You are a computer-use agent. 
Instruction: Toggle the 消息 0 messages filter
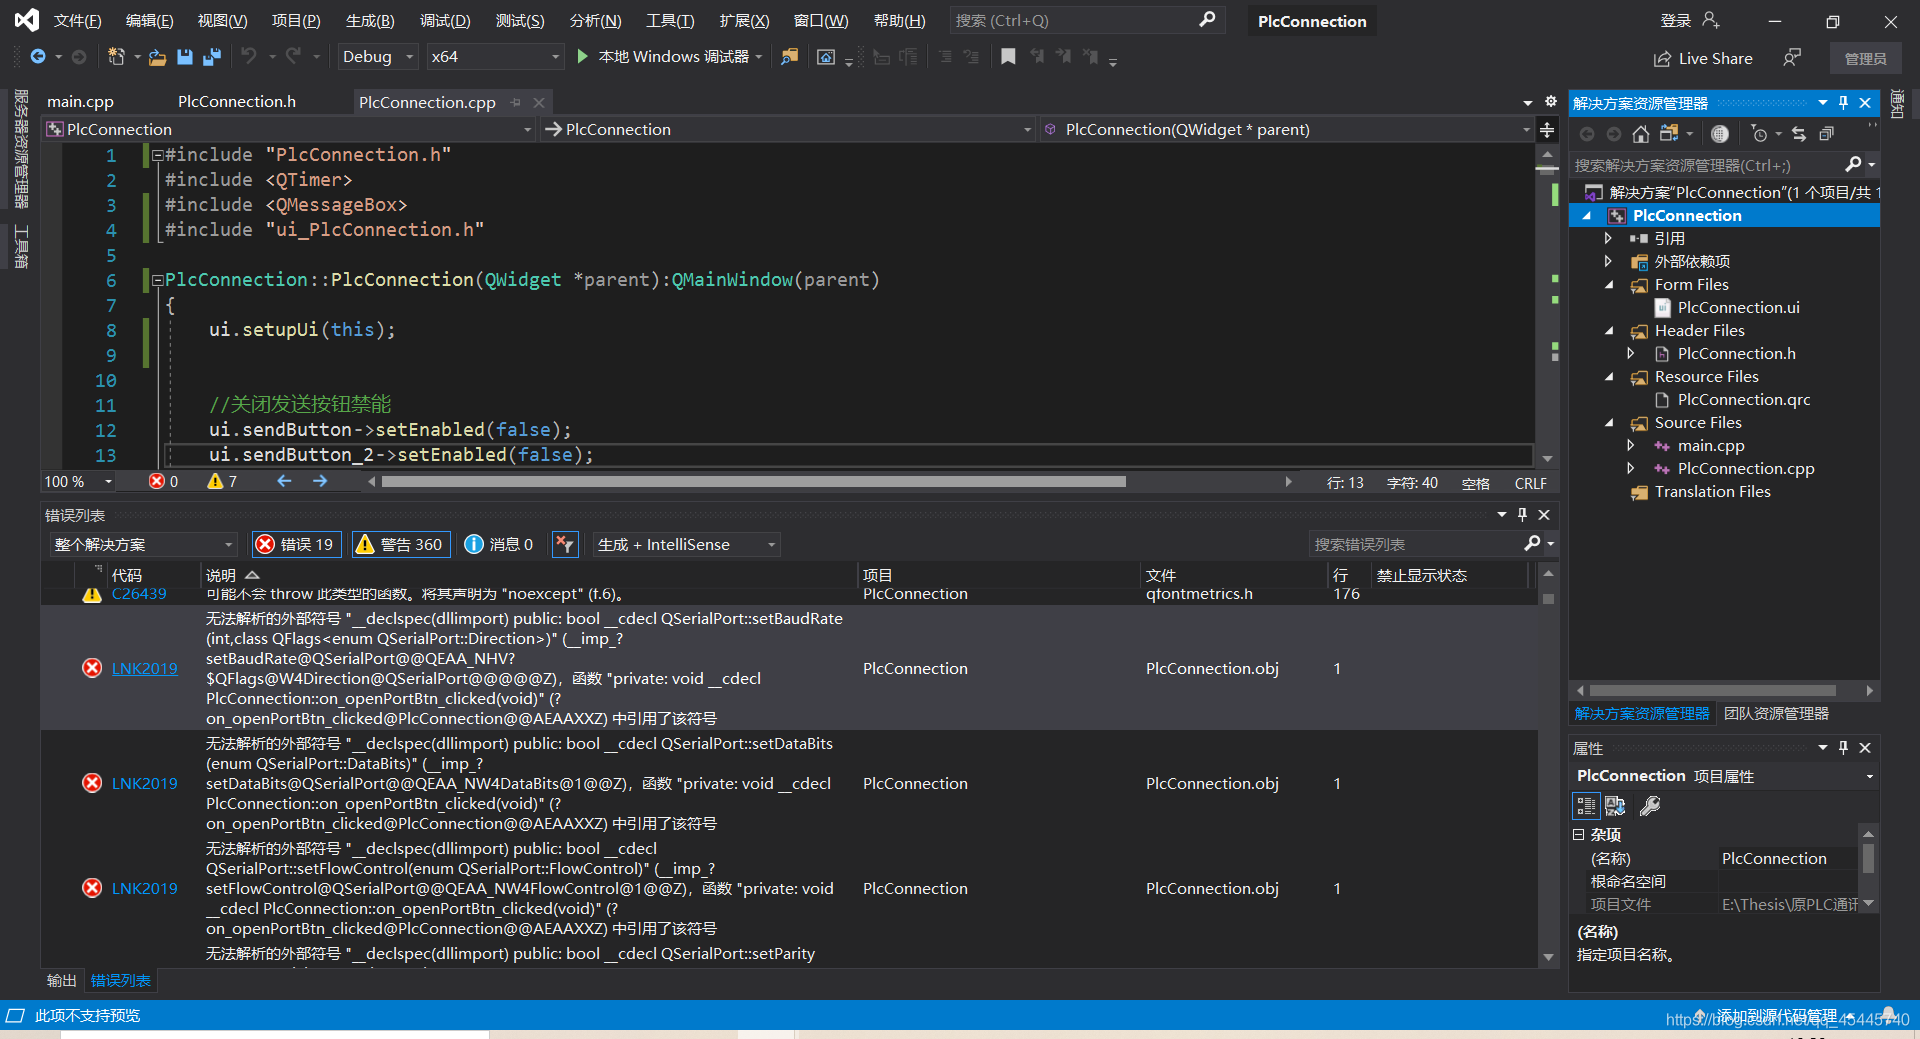point(498,544)
